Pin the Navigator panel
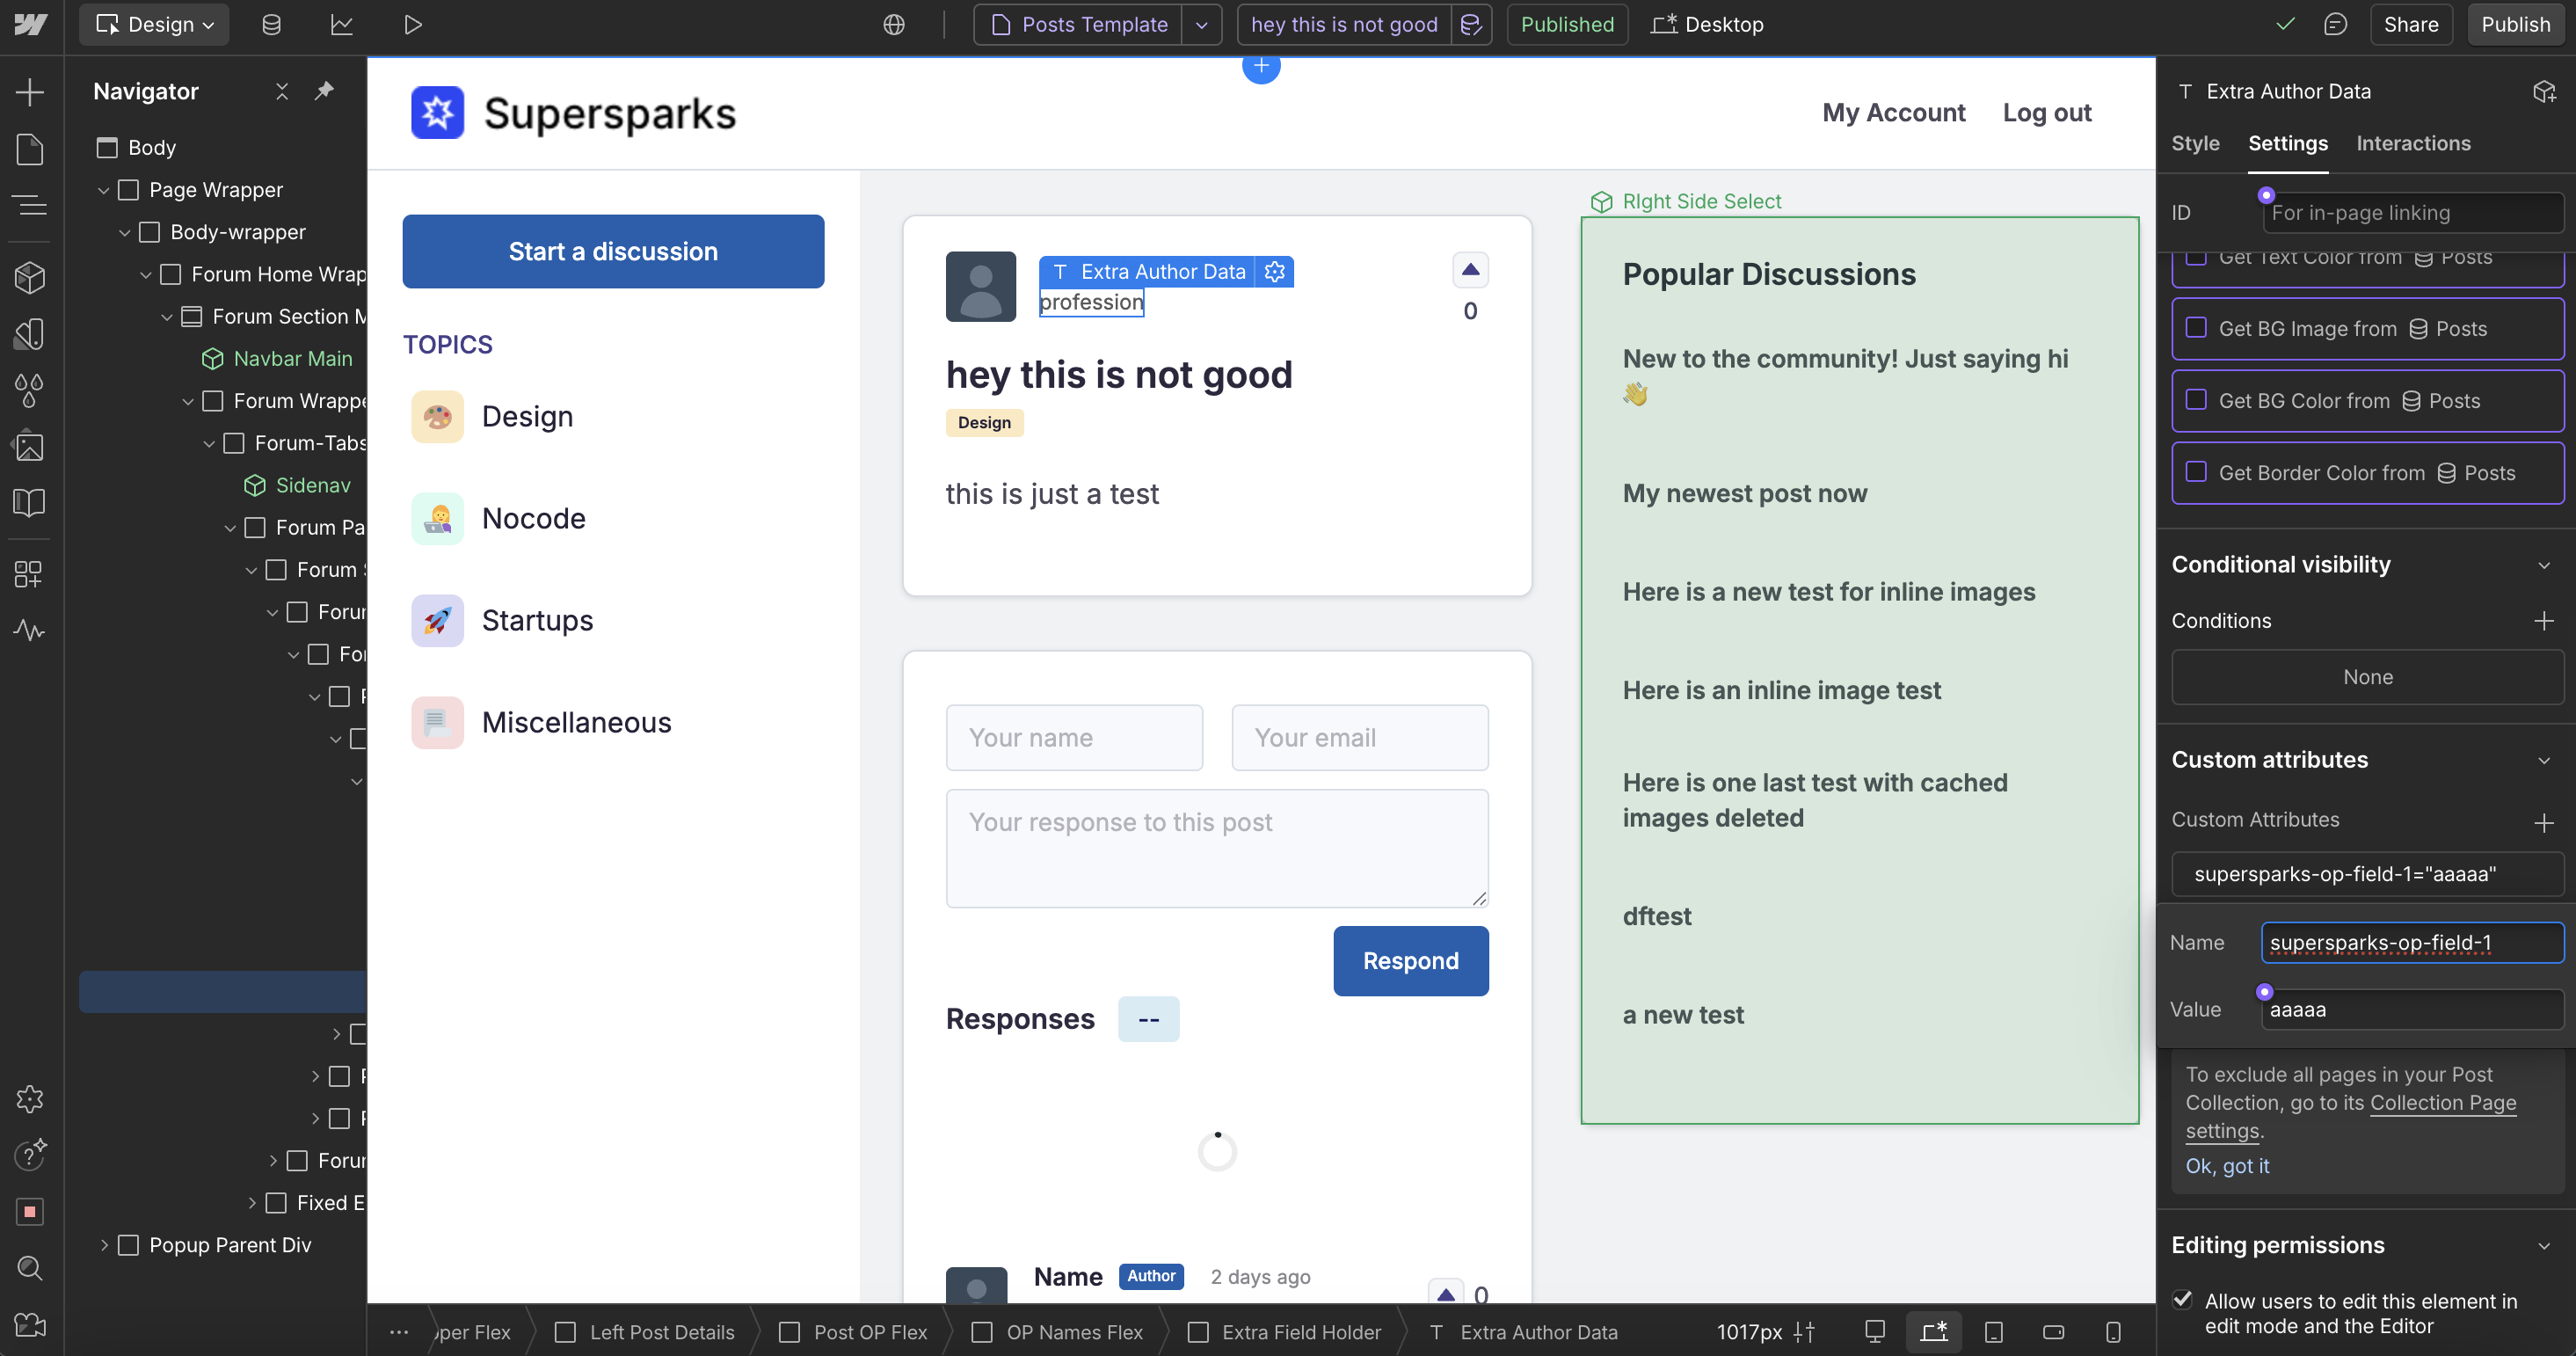Image resolution: width=2576 pixels, height=1356 pixels. point(324,91)
